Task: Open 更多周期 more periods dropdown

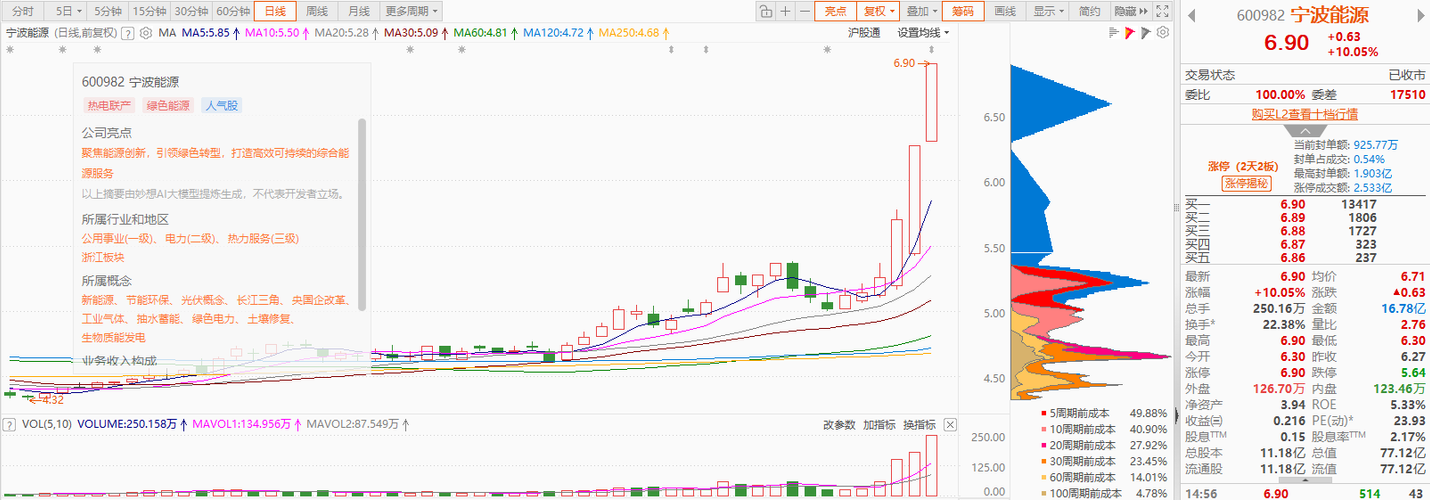Action: [x=411, y=12]
